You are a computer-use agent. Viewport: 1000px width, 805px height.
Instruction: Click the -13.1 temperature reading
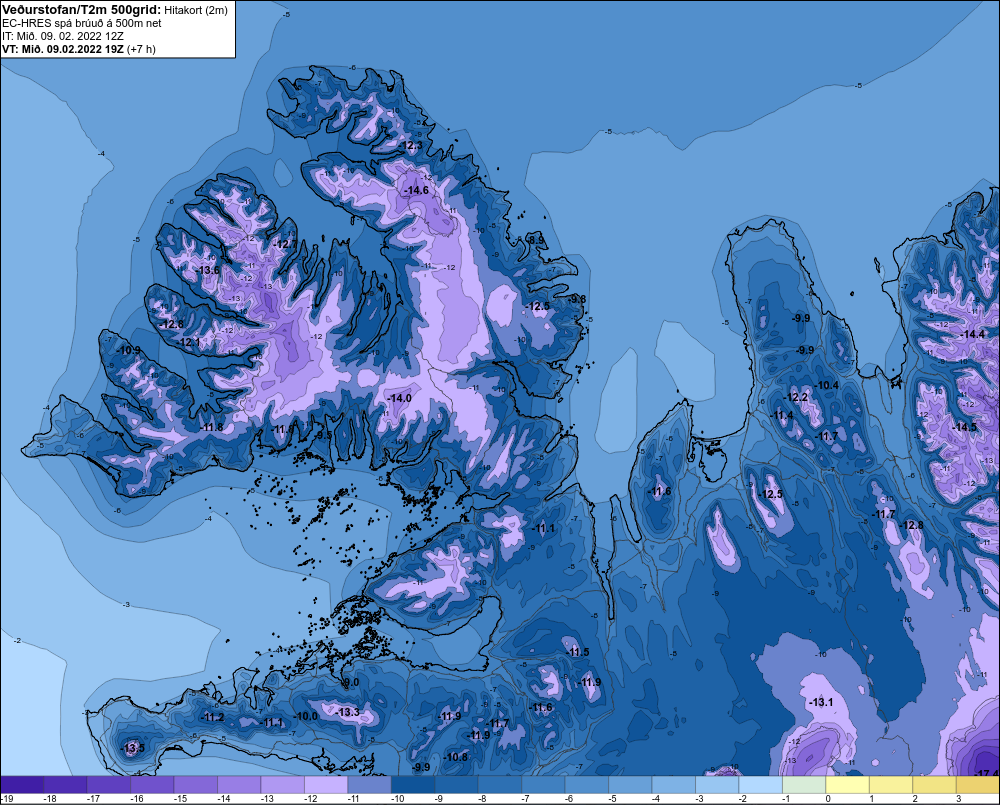coord(821,702)
